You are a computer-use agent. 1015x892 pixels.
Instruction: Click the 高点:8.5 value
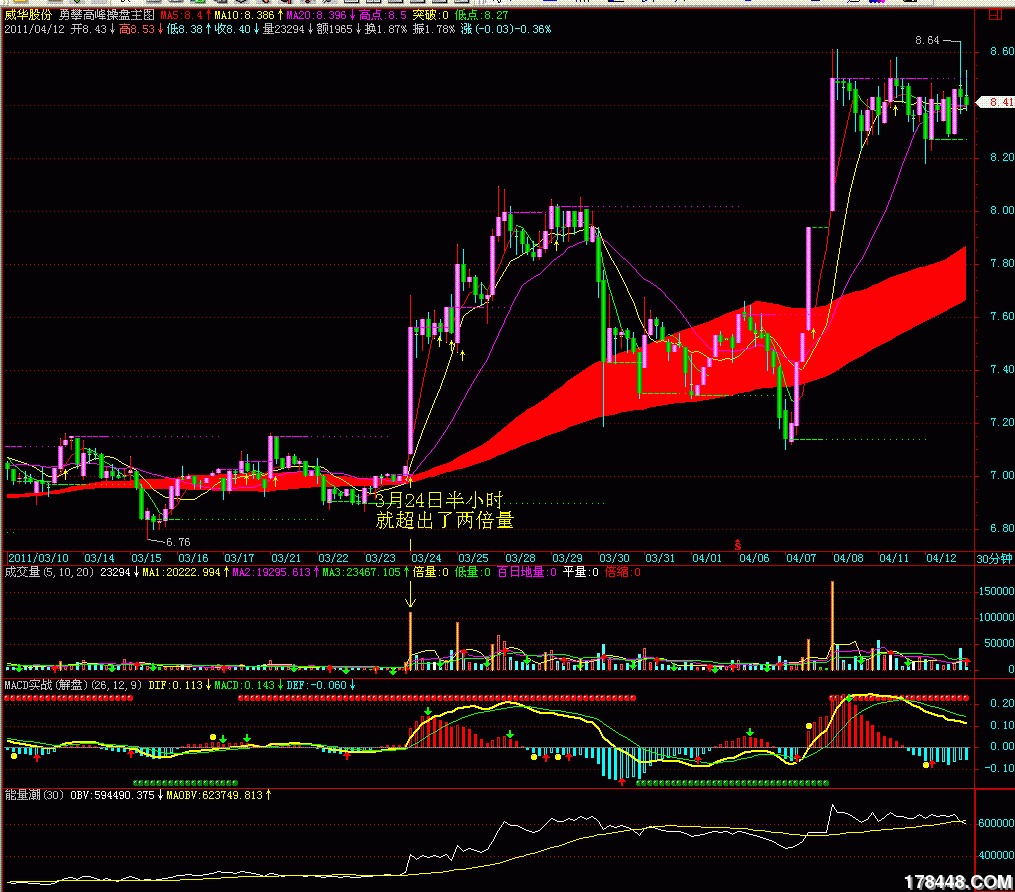[x=383, y=15]
